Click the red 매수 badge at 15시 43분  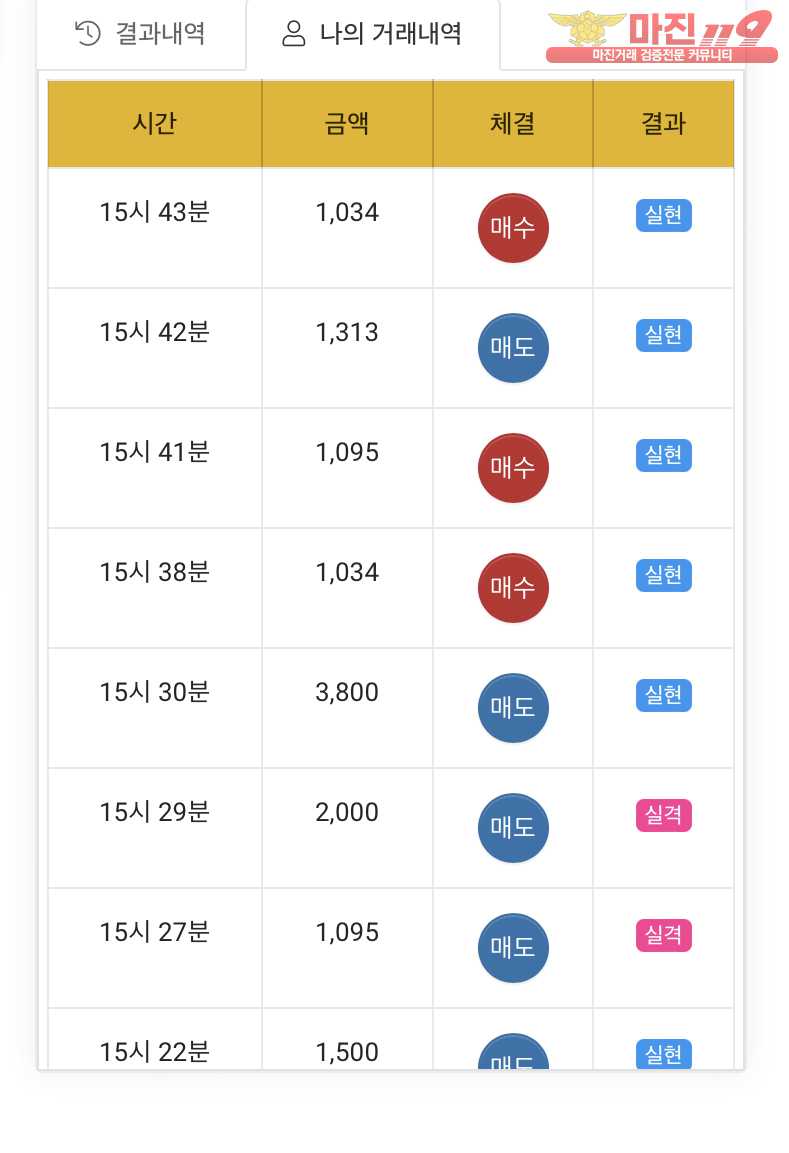pos(513,228)
